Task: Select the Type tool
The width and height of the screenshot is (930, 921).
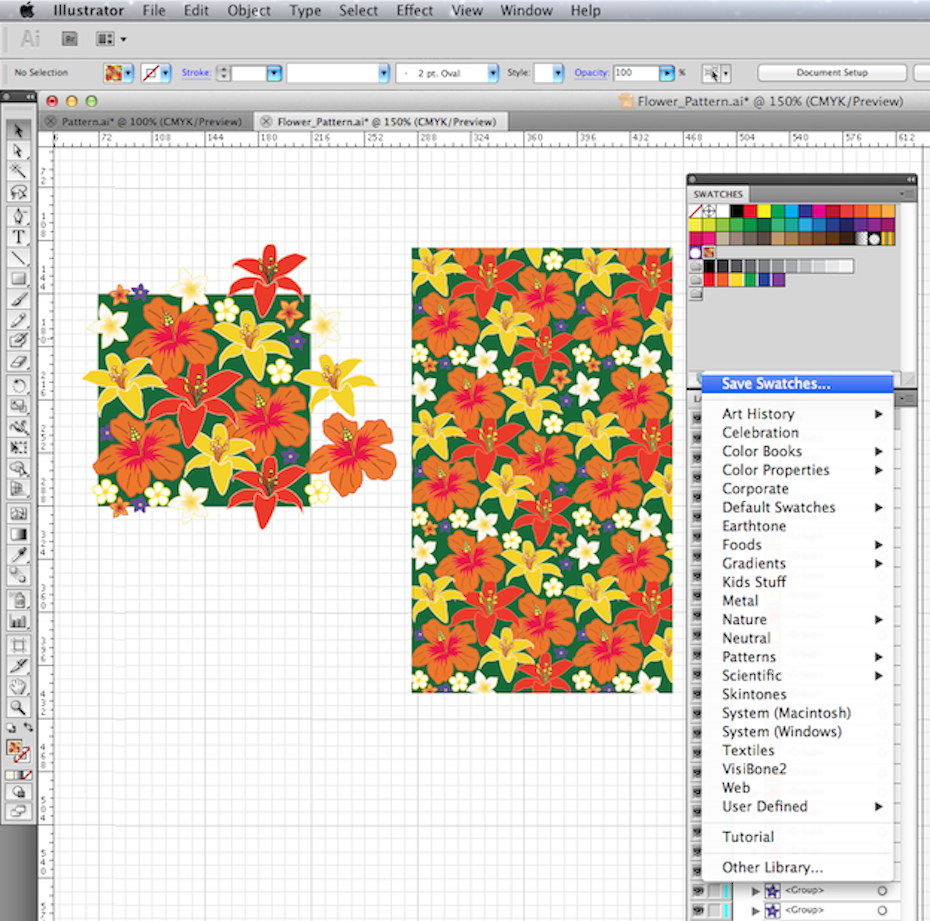Action: click(x=18, y=237)
